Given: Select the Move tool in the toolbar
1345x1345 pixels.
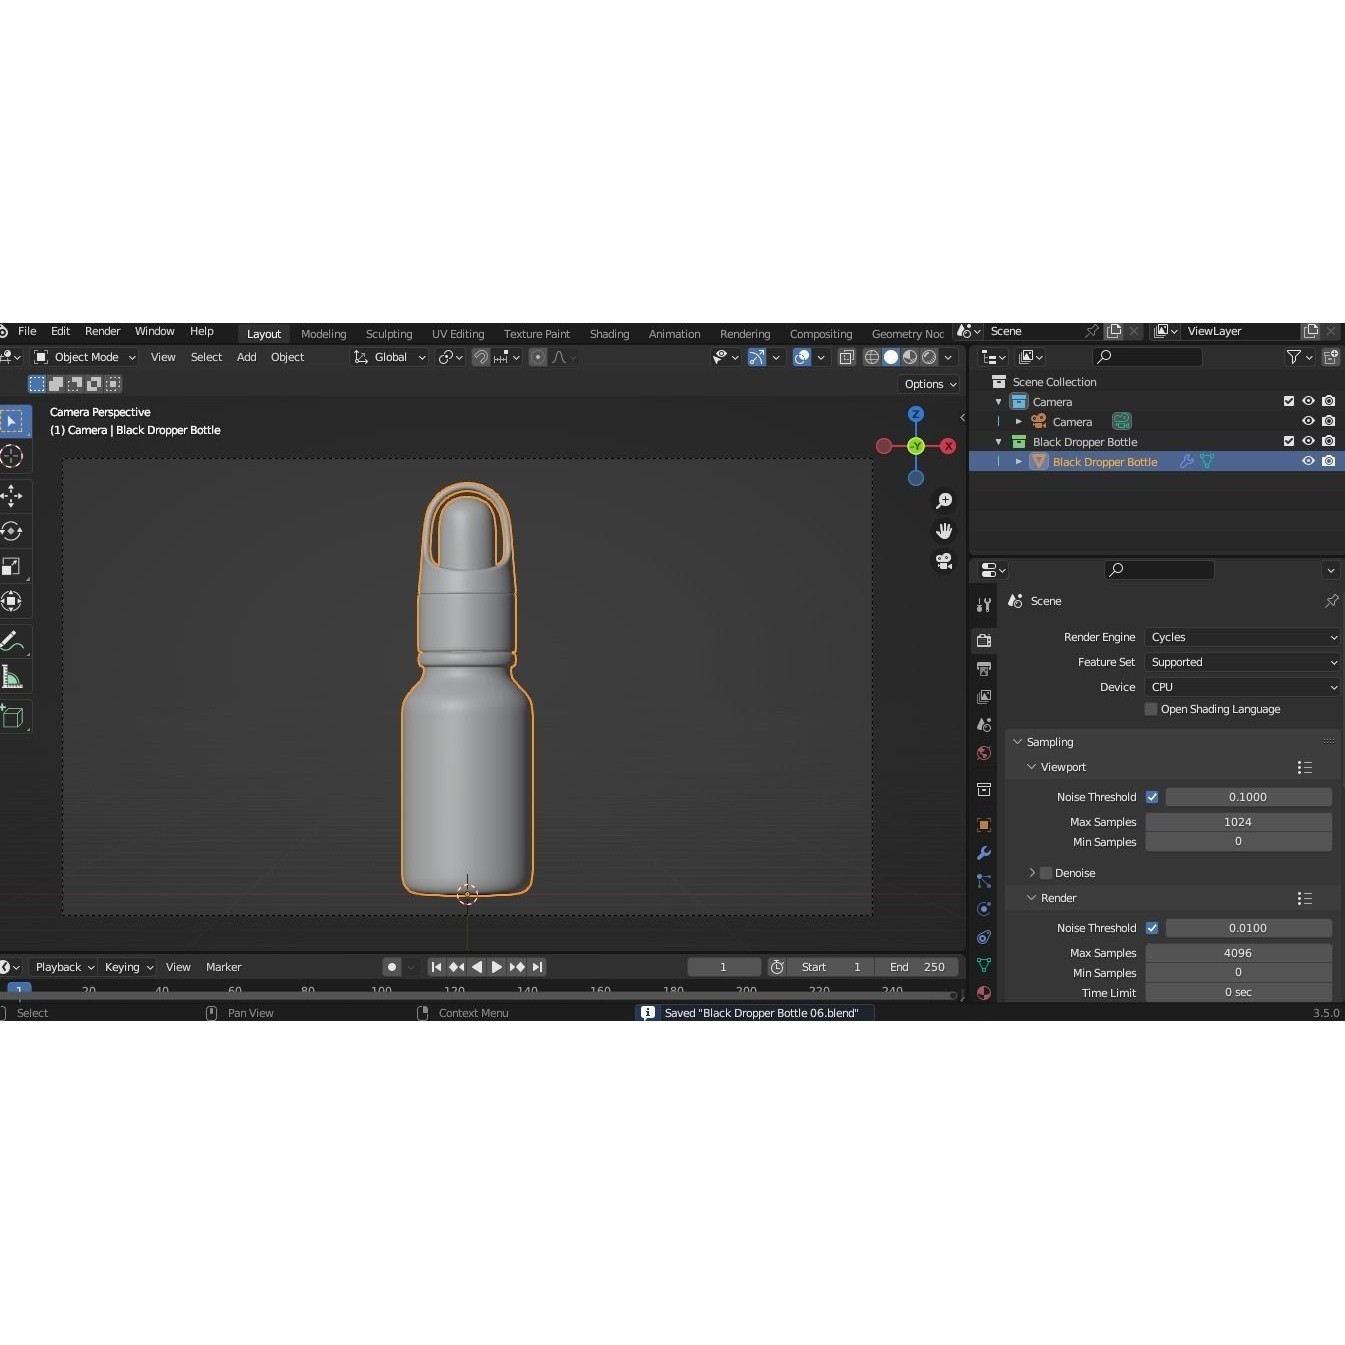Looking at the screenshot, I should 14,495.
